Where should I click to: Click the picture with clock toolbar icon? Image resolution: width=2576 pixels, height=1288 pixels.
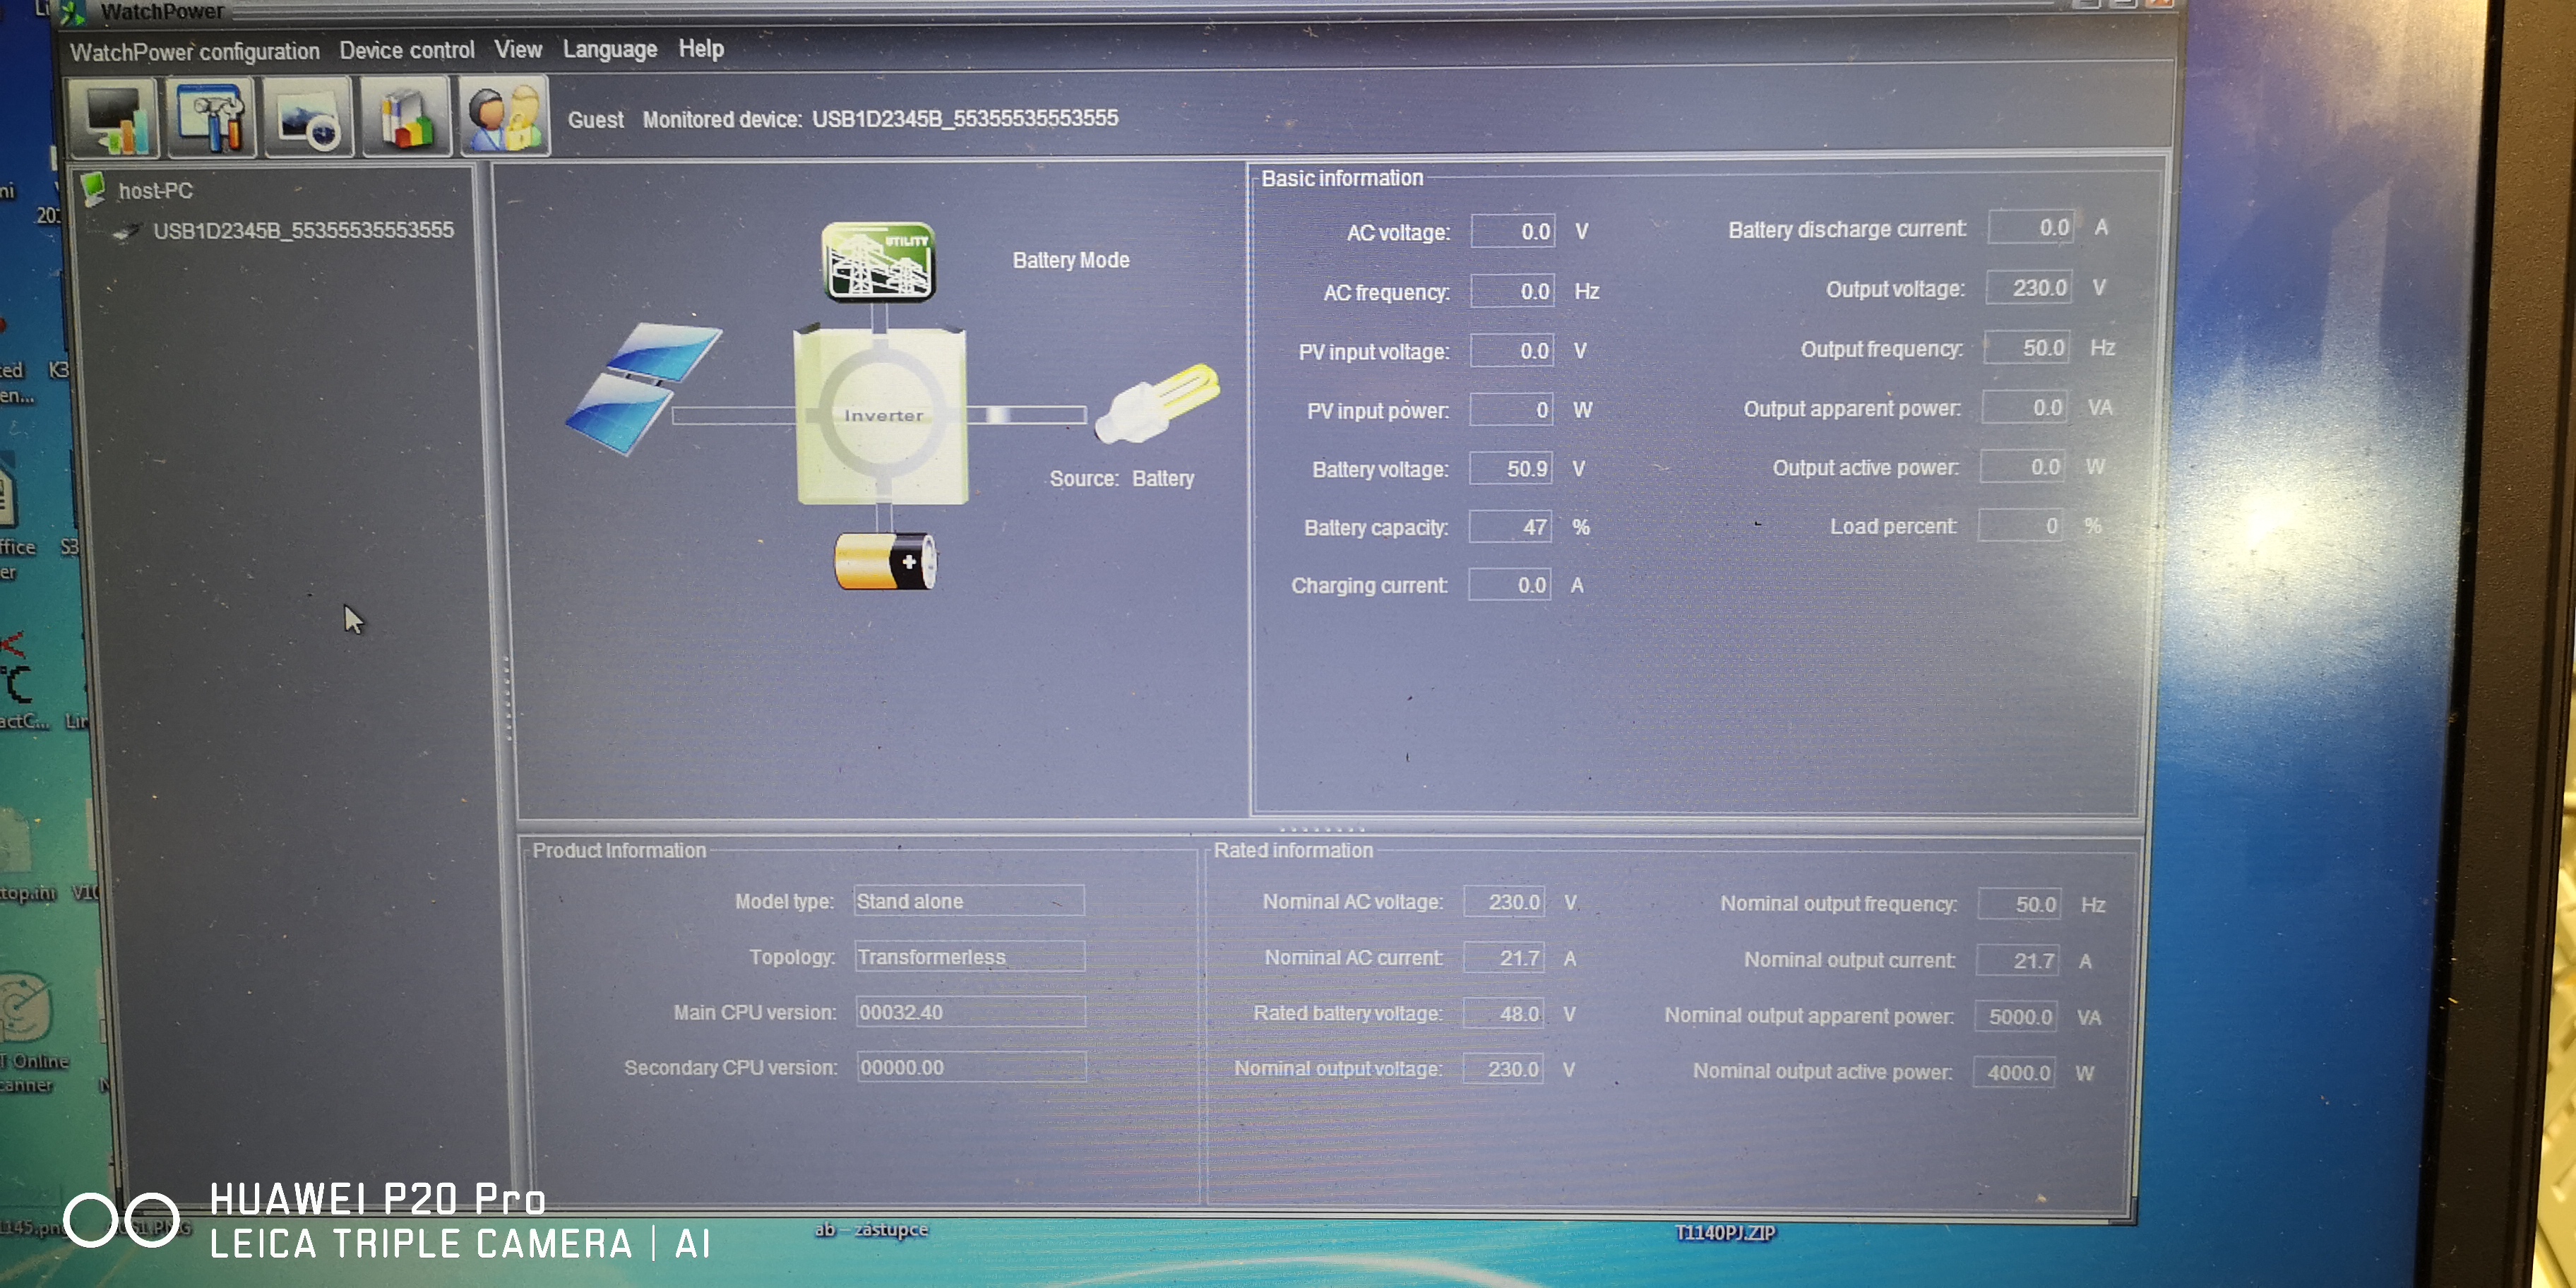(308, 121)
